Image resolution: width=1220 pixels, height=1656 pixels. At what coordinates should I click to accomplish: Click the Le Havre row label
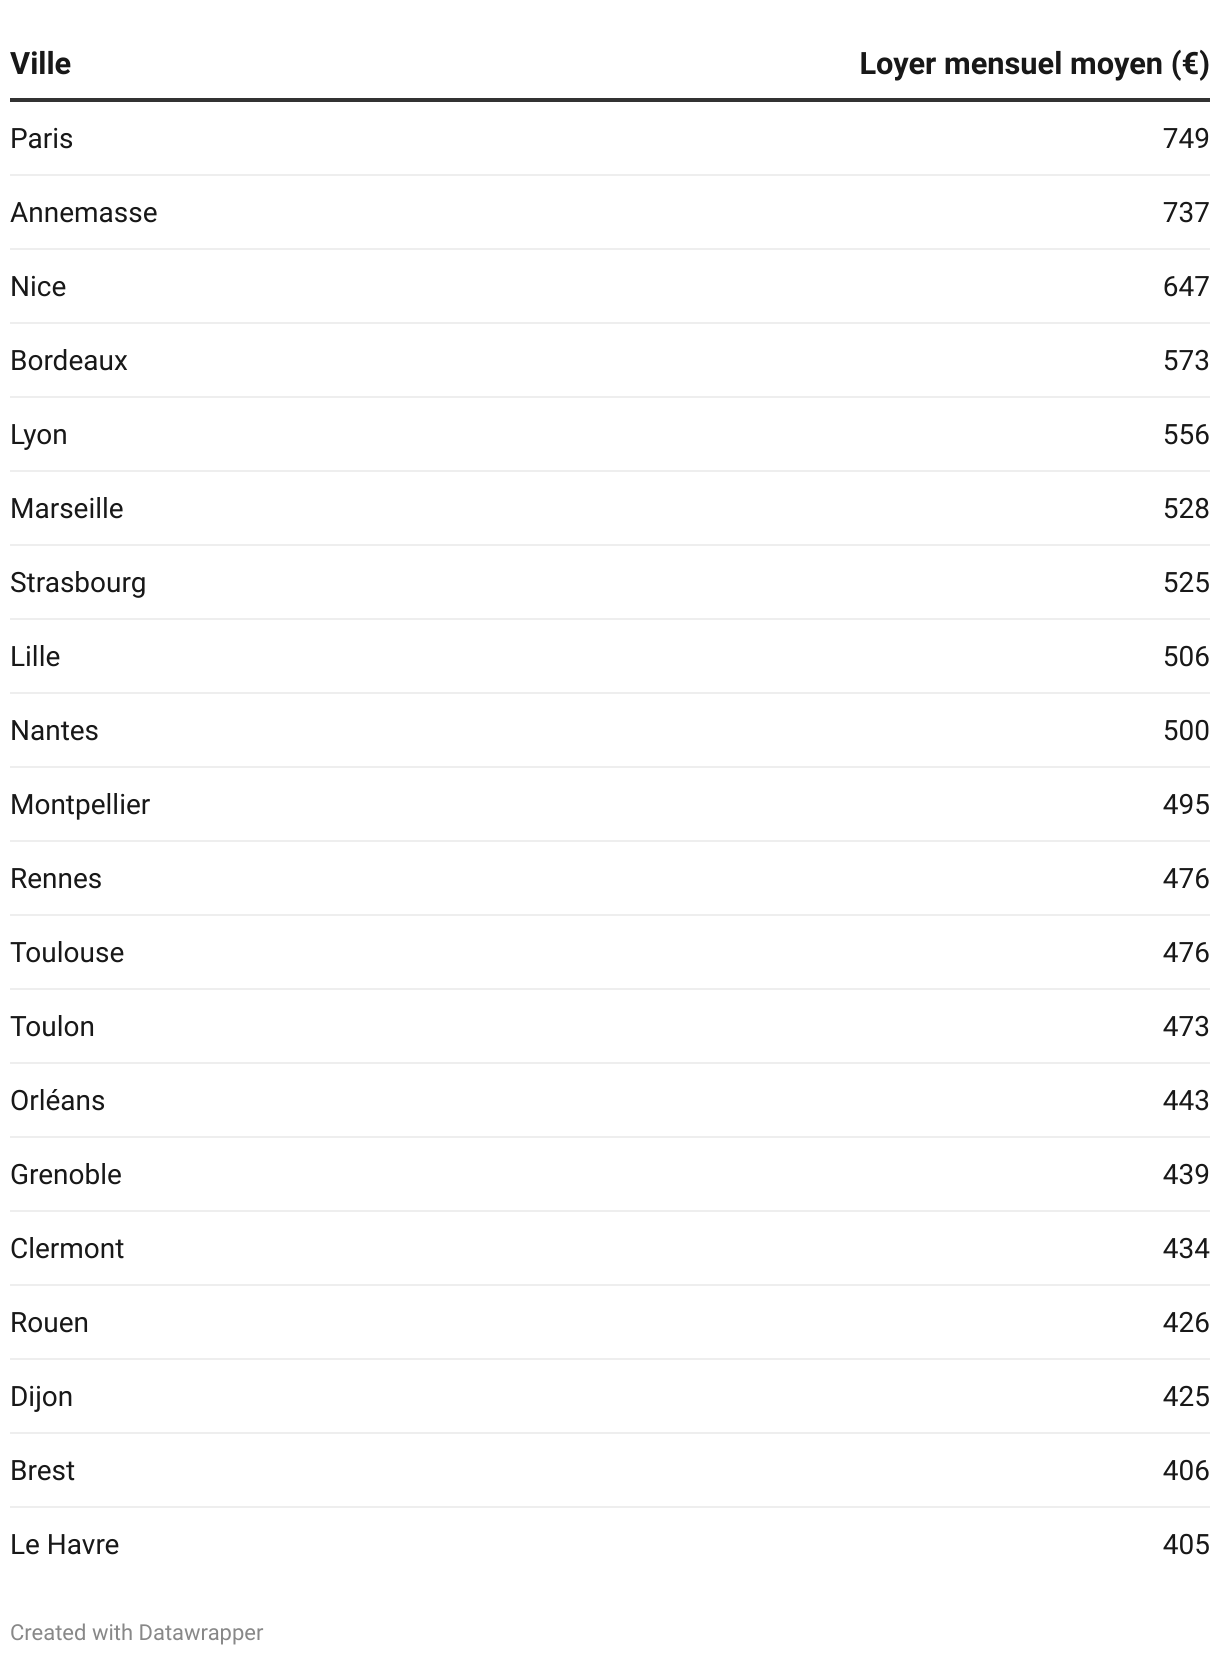pos(64,1544)
